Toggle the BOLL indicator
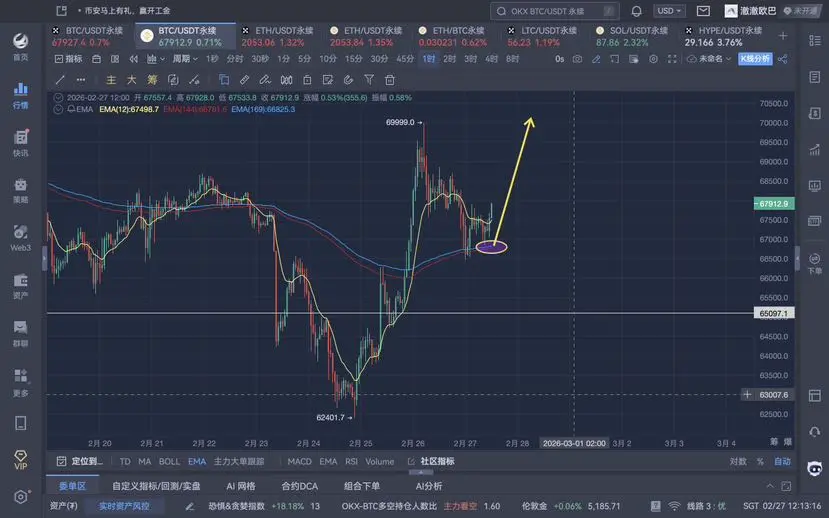Viewport: 829px width, 518px height. coord(169,461)
